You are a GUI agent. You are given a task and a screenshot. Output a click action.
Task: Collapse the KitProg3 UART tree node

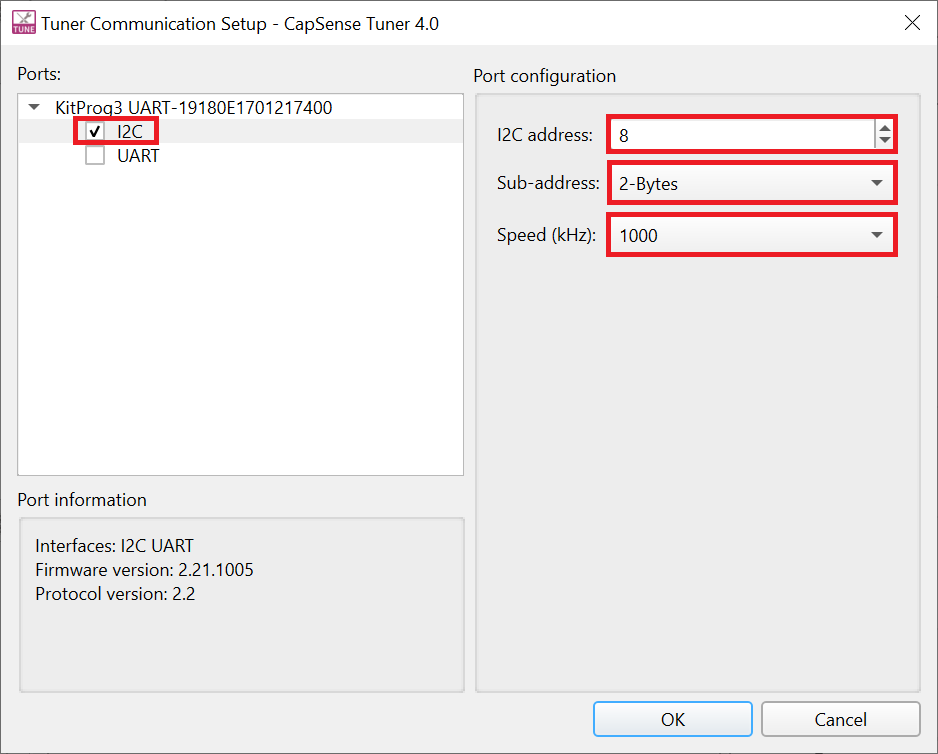[x=34, y=107]
